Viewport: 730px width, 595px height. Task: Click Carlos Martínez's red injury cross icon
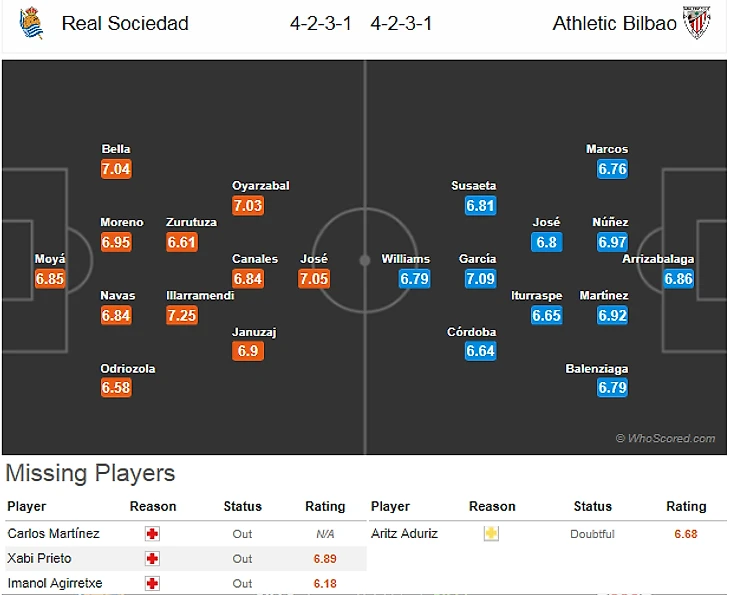point(152,534)
